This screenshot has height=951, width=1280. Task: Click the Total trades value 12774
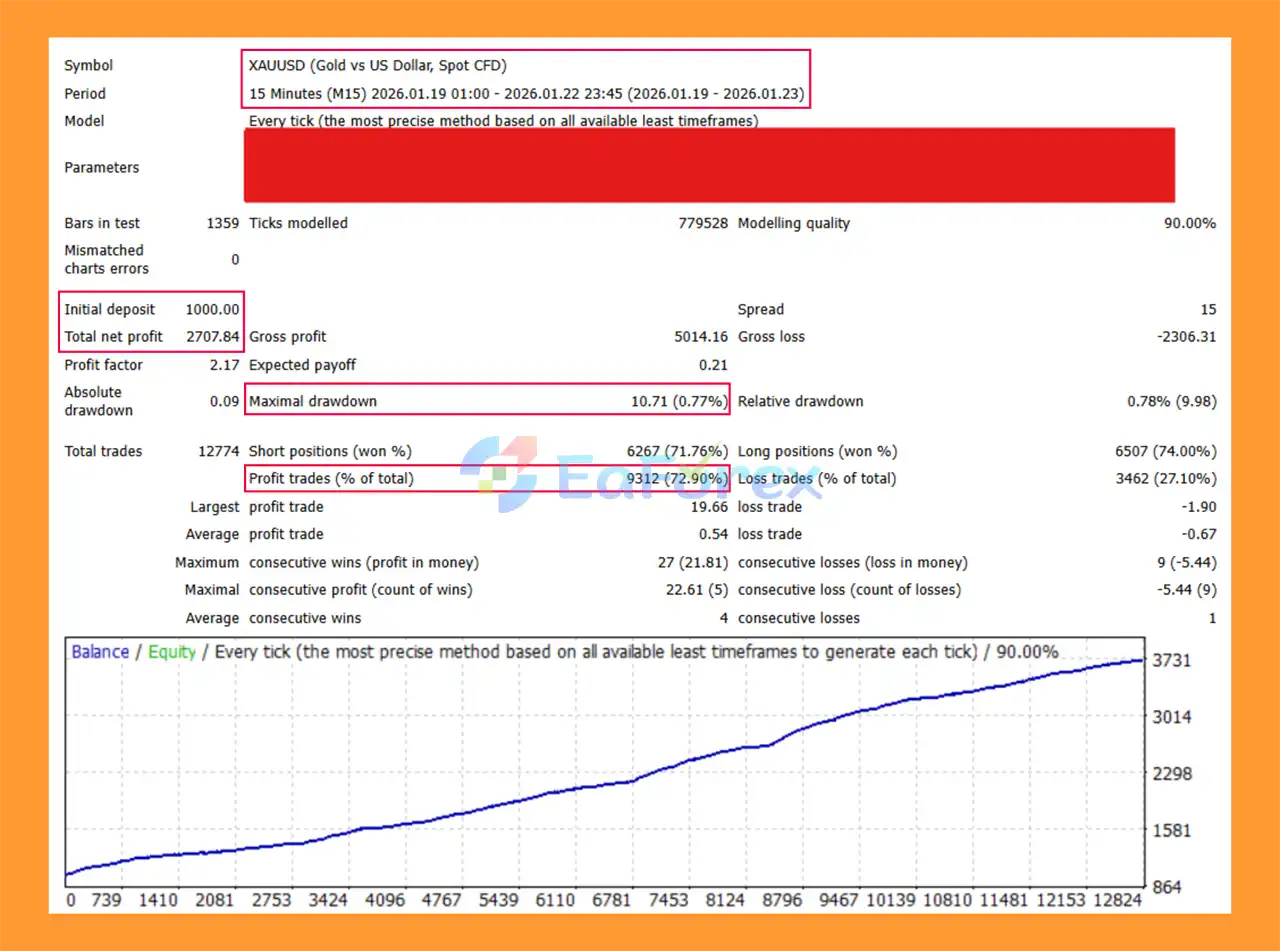[218, 452]
